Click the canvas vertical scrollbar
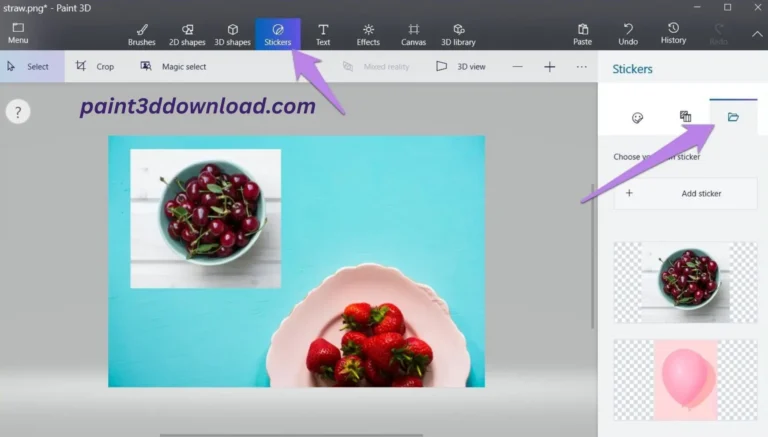768x437 pixels. (593, 256)
